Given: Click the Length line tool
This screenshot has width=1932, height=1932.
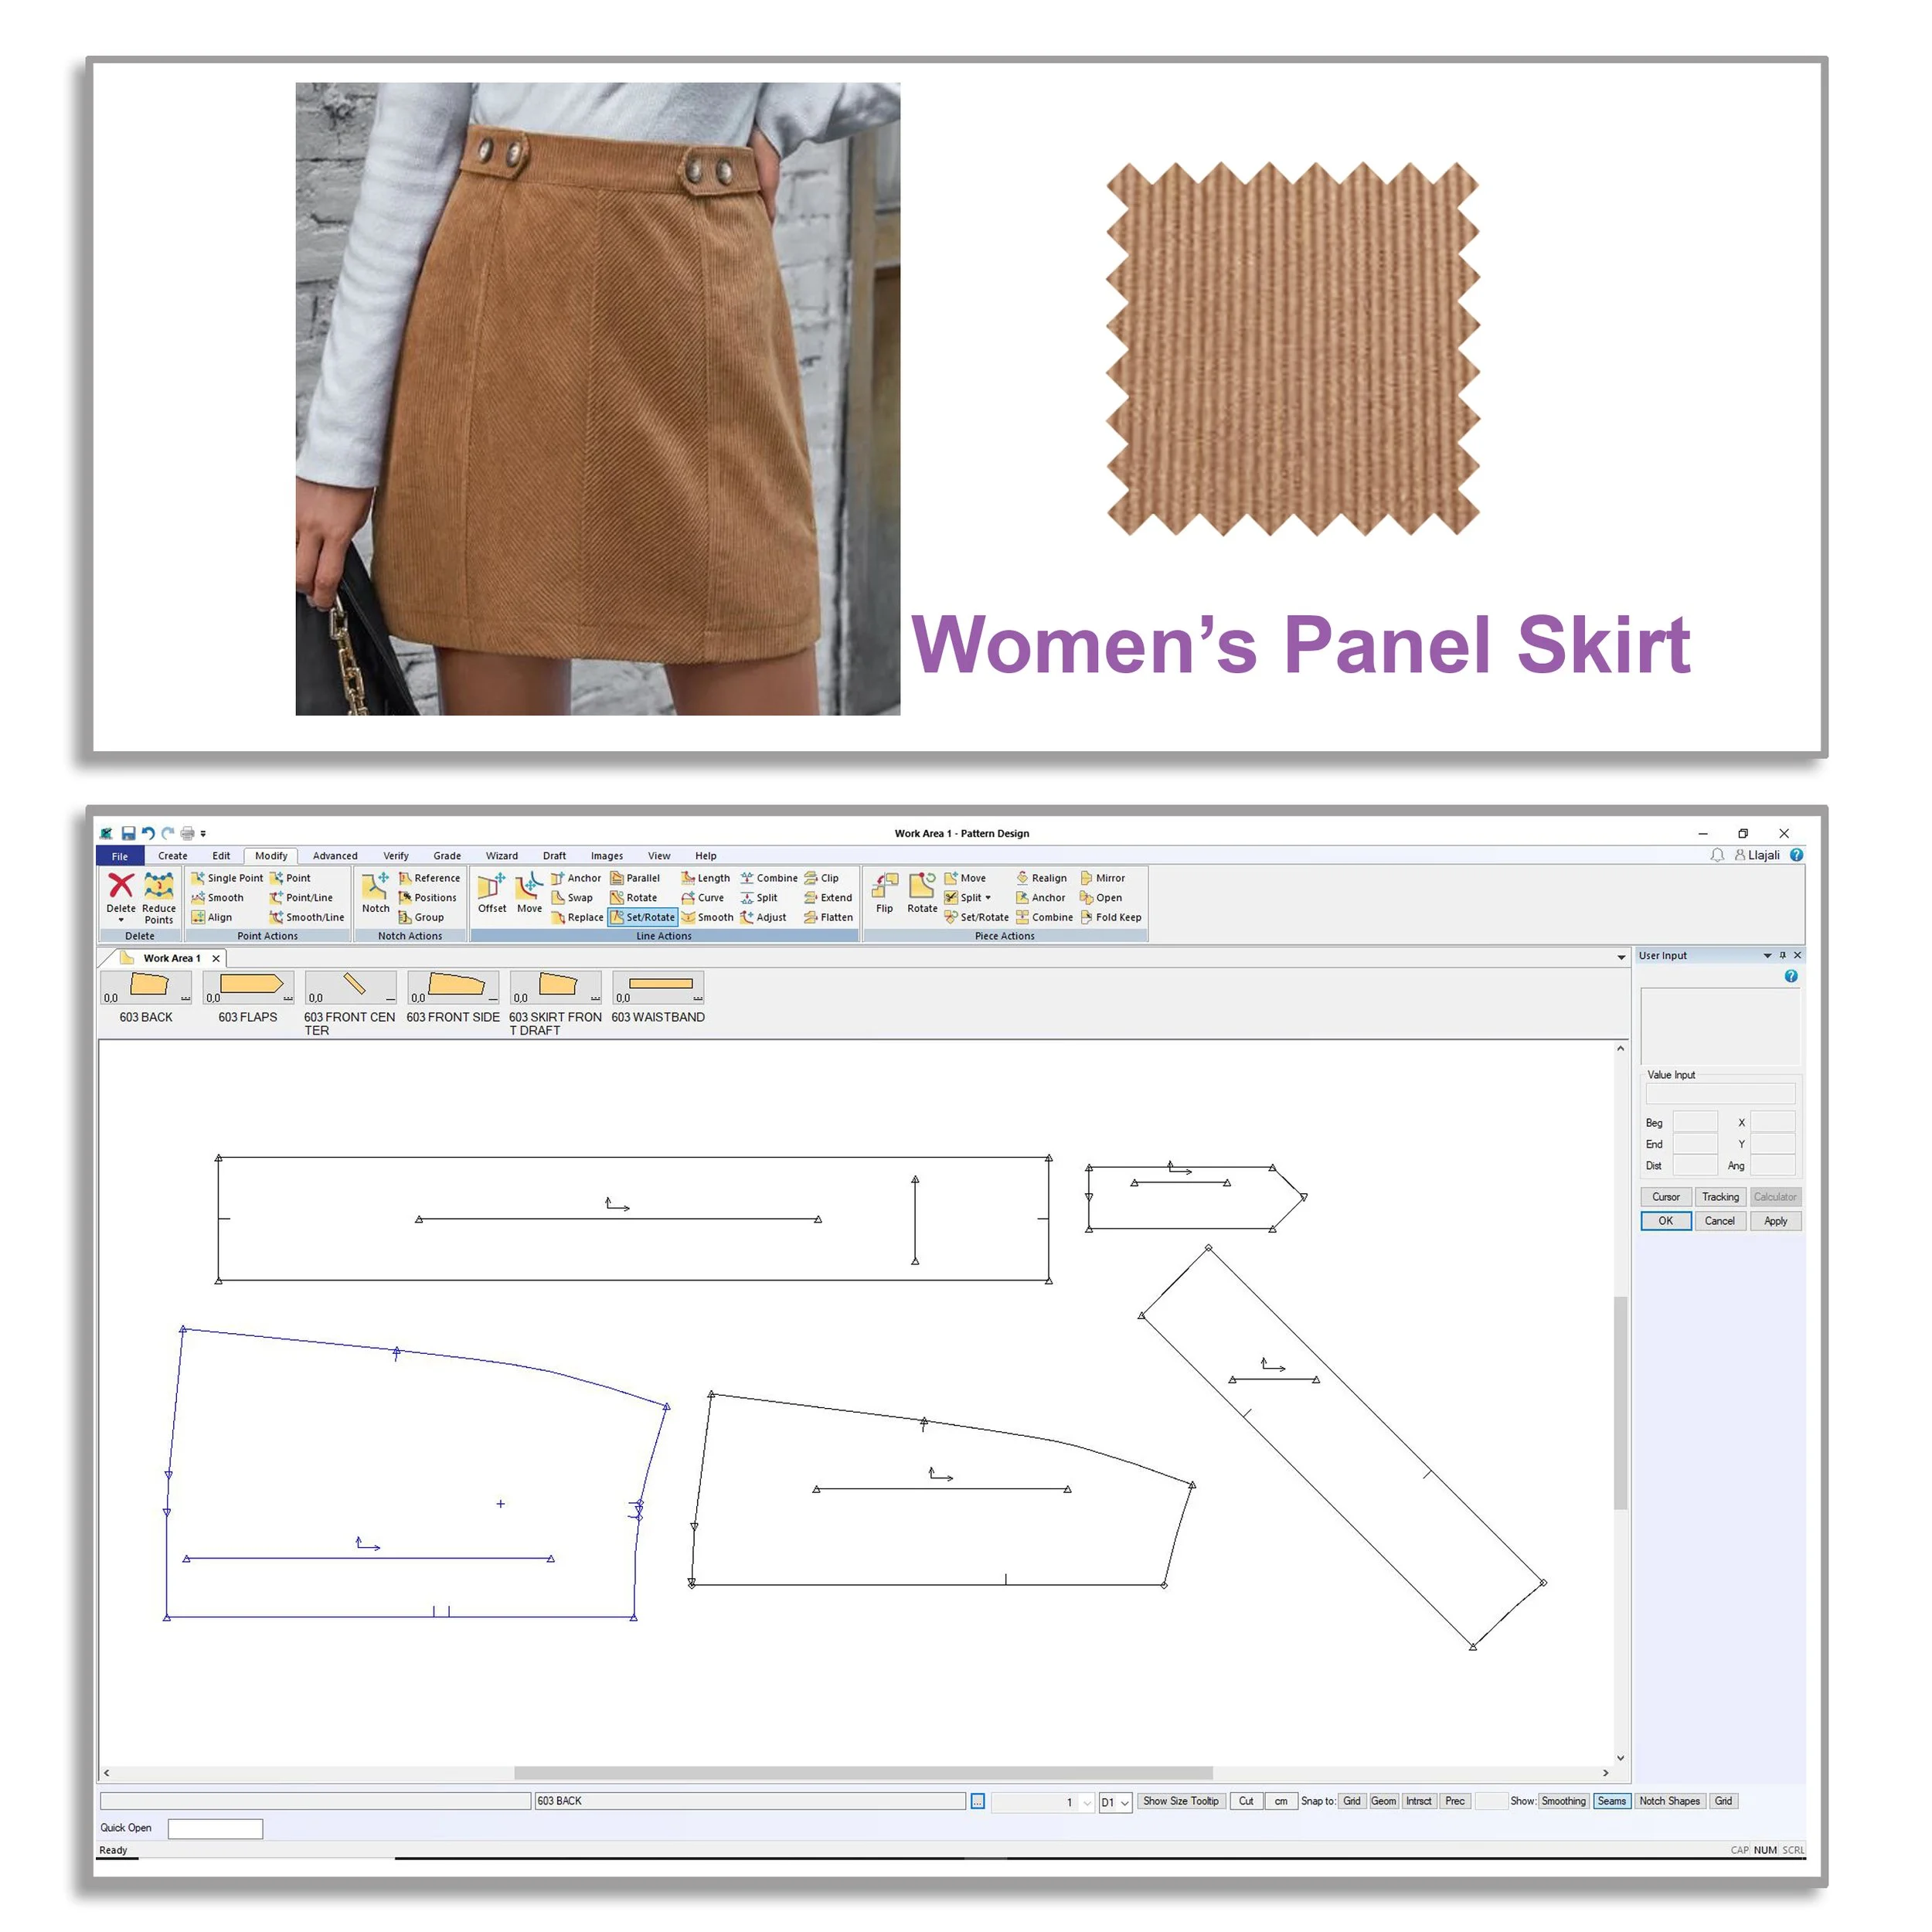Looking at the screenshot, I should coord(706,878).
